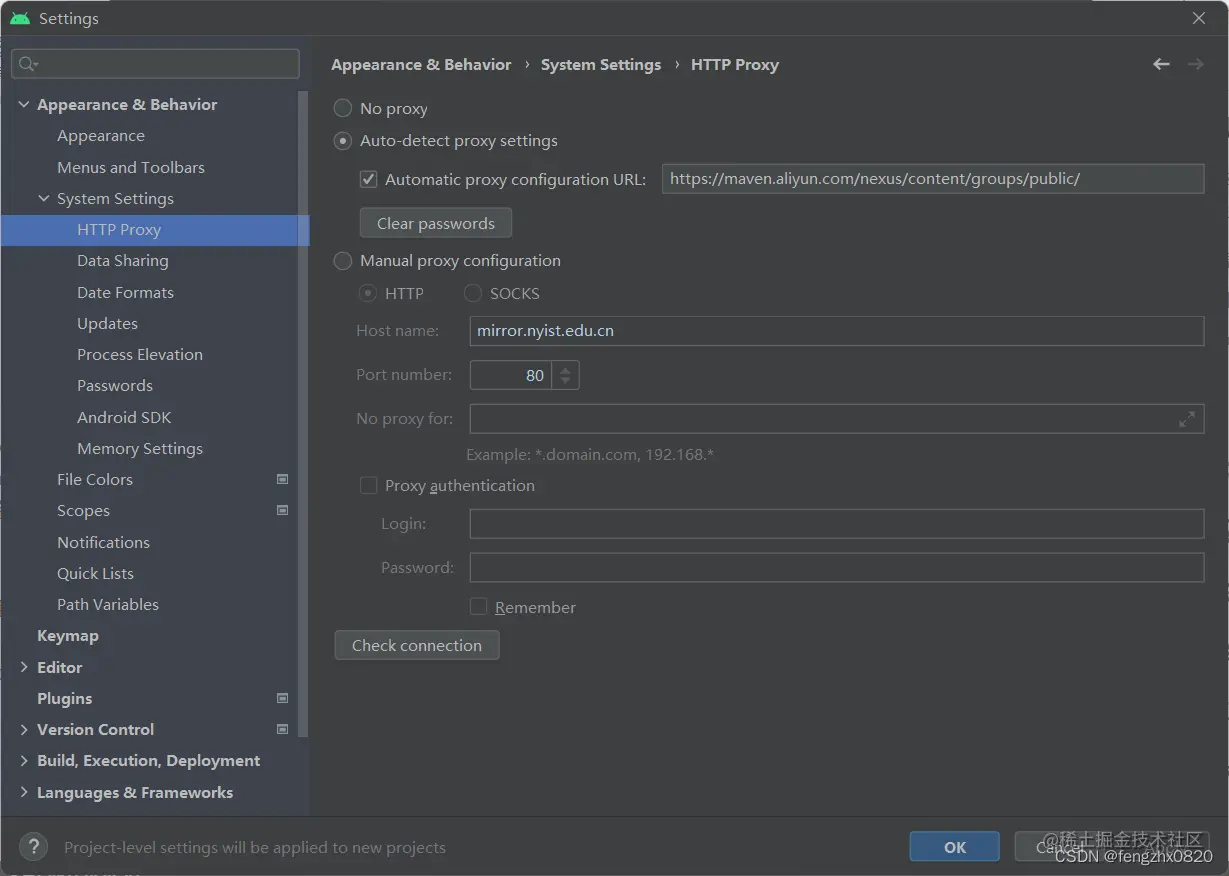Viewport: 1229px width, 876px height.
Task: Go to Memory Settings page
Action: tap(140, 448)
